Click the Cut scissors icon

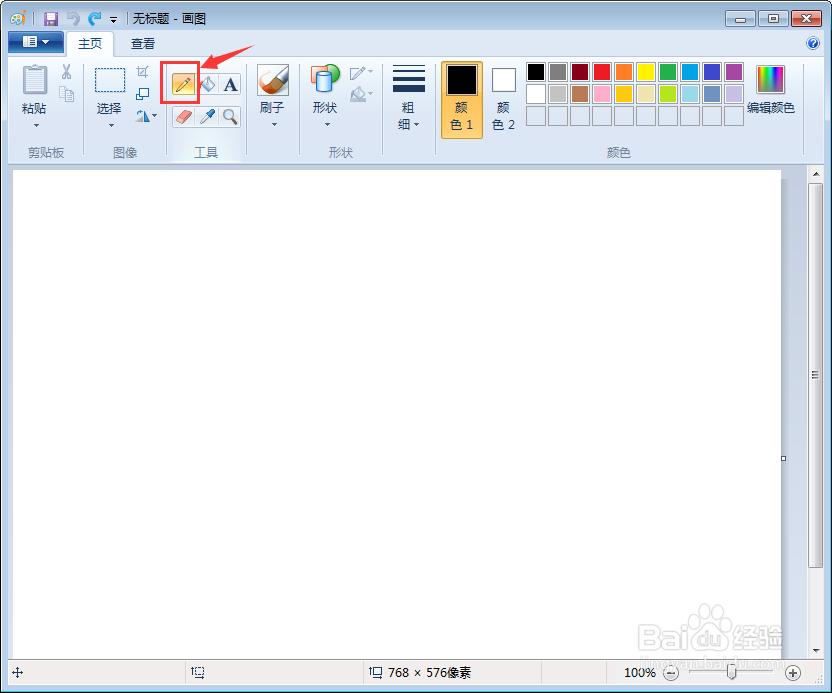pyautogui.click(x=66, y=72)
